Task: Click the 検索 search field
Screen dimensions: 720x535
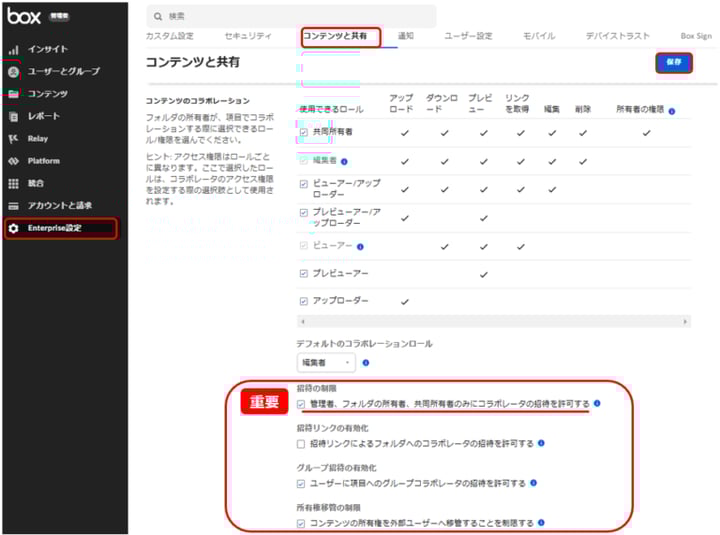Action: pyautogui.click(x=290, y=16)
